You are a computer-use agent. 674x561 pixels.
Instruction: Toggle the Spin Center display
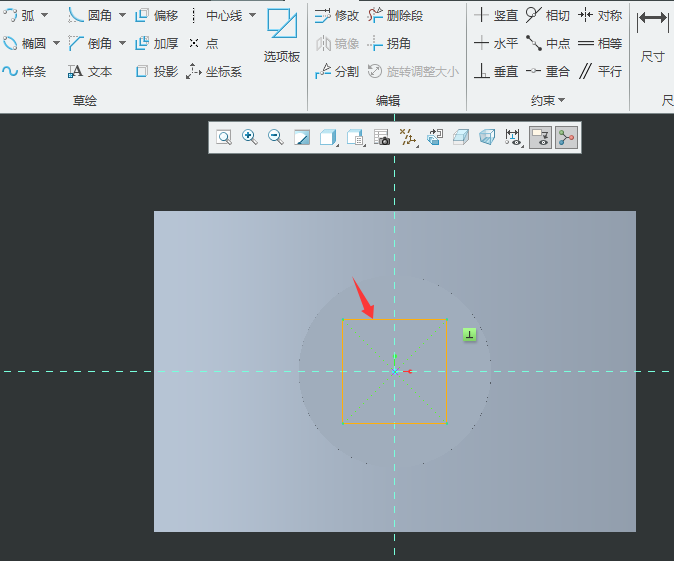click(x=566, y=138)
